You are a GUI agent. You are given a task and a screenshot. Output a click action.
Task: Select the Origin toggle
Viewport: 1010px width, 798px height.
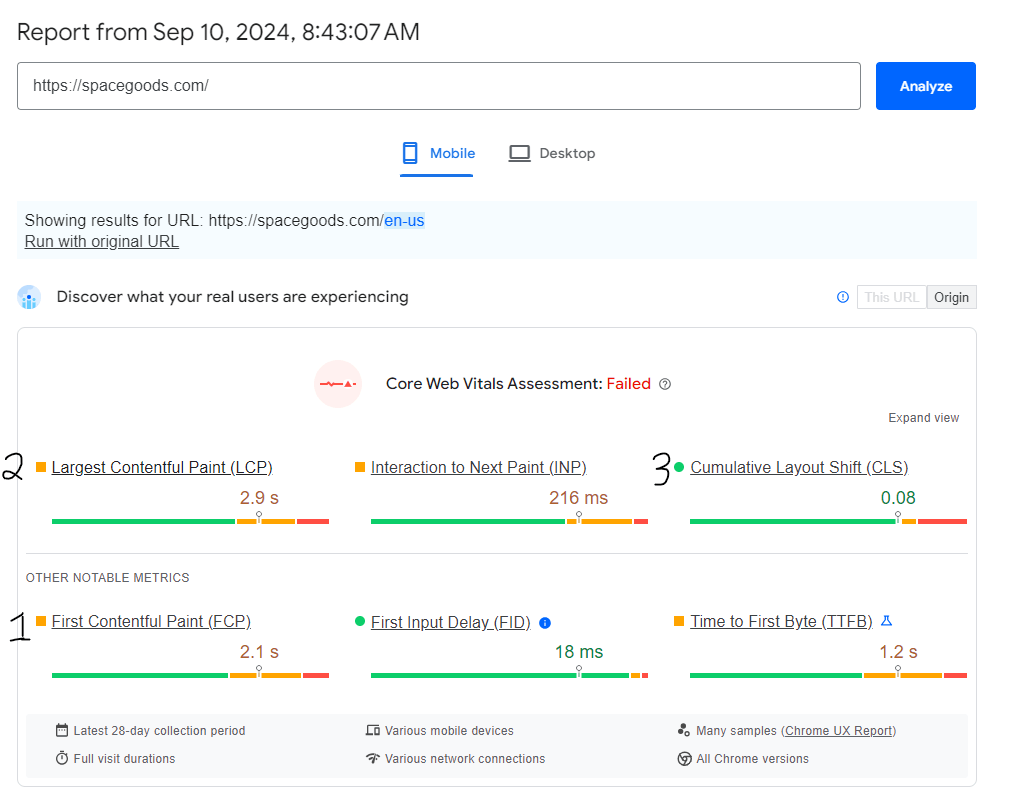click(951, 297)
